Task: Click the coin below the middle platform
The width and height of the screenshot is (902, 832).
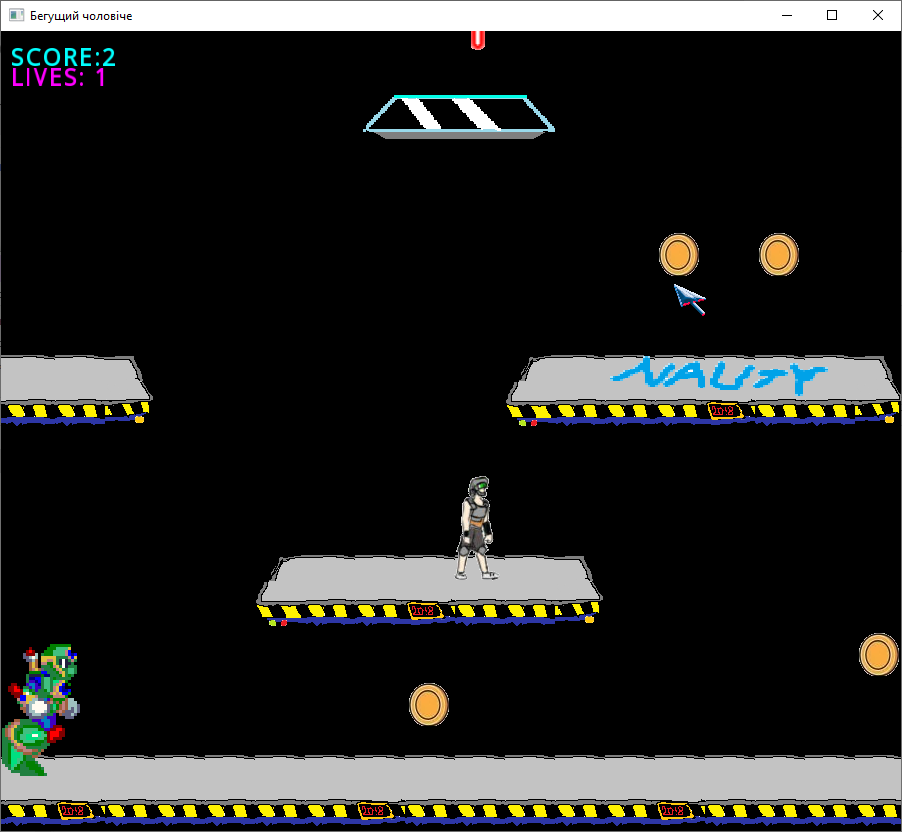Action: pyautogui.click(x=428, y=705)
